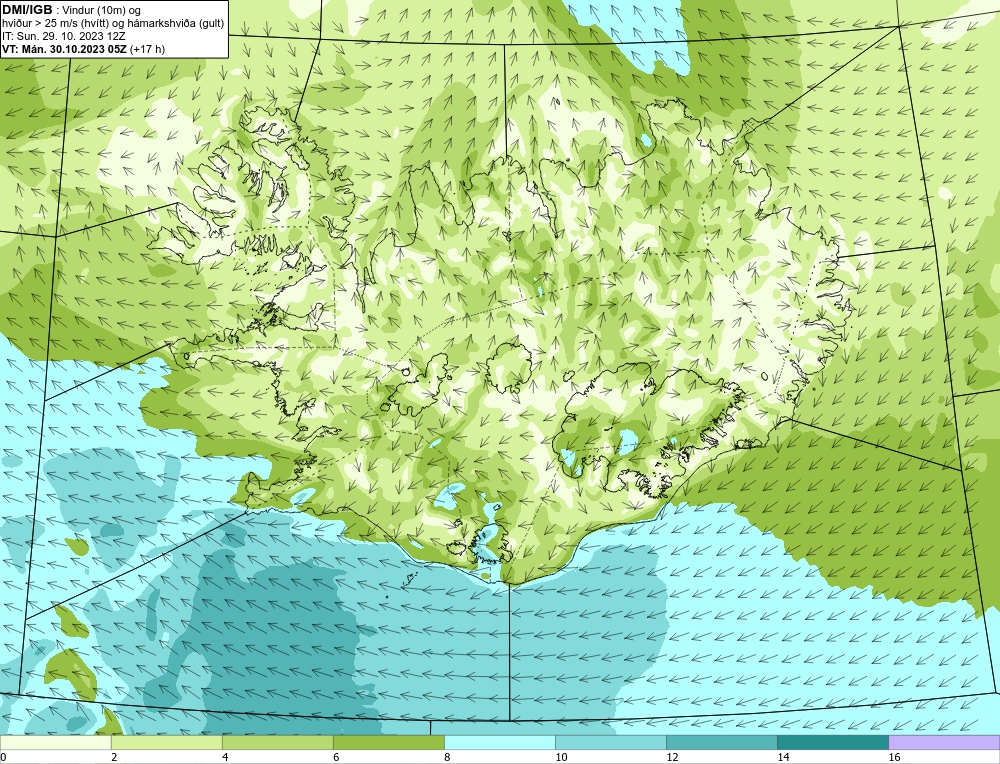Image resolution: width=1000 pixels, height=764 pixels.
Task: Click the 'VT: Mán. 30.10.2023 05Z' line
Action: coord(84,48)
